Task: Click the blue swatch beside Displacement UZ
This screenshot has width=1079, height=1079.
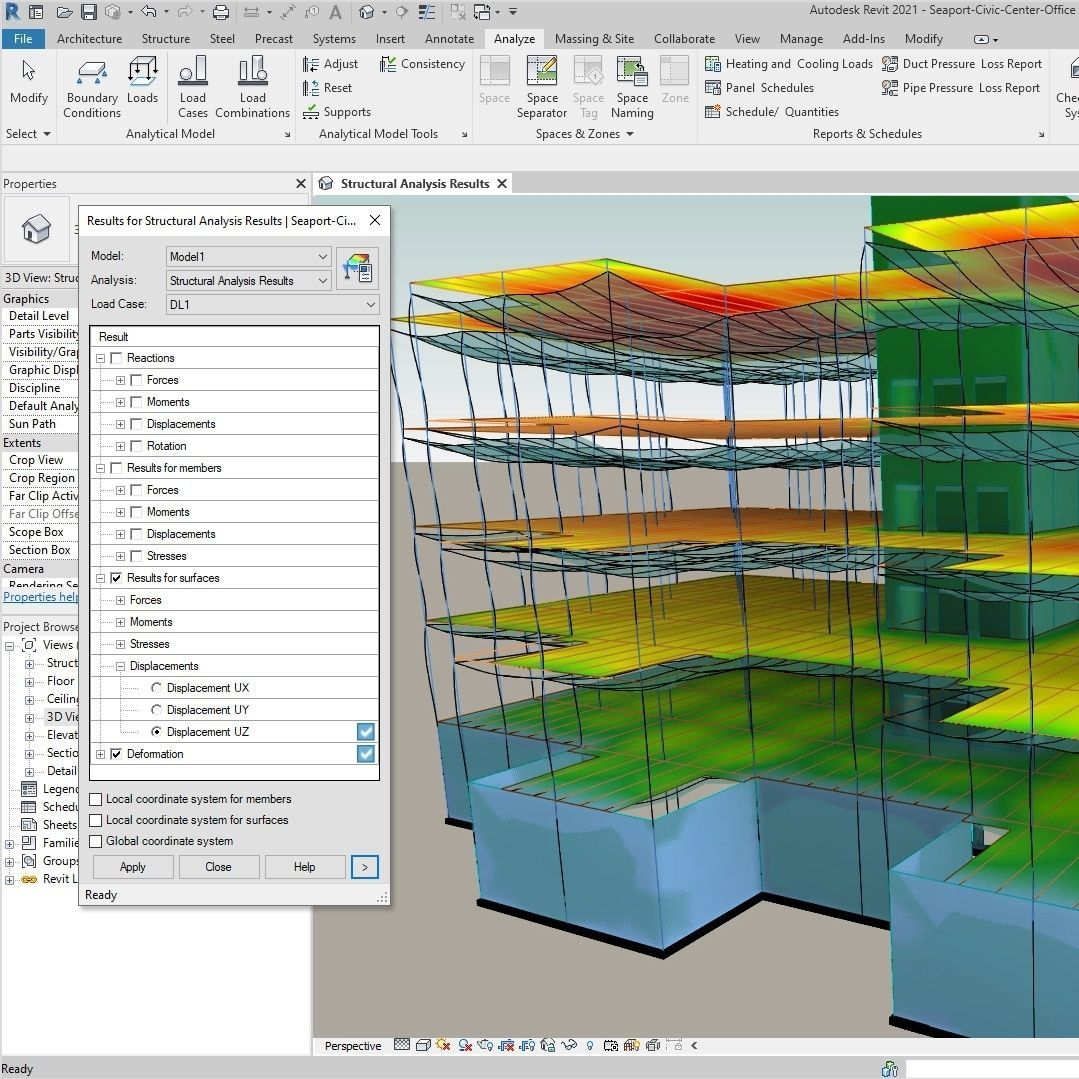Action: [366, 732]
